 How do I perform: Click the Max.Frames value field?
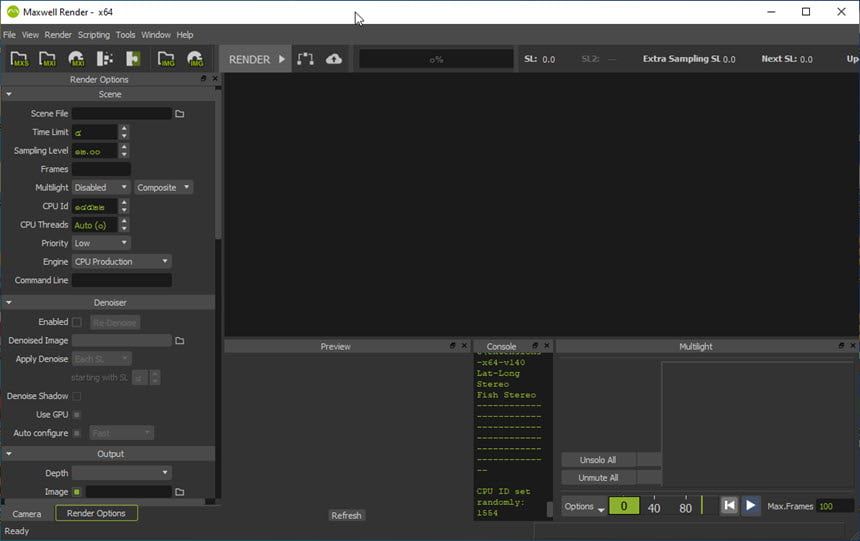coord(834,506)
